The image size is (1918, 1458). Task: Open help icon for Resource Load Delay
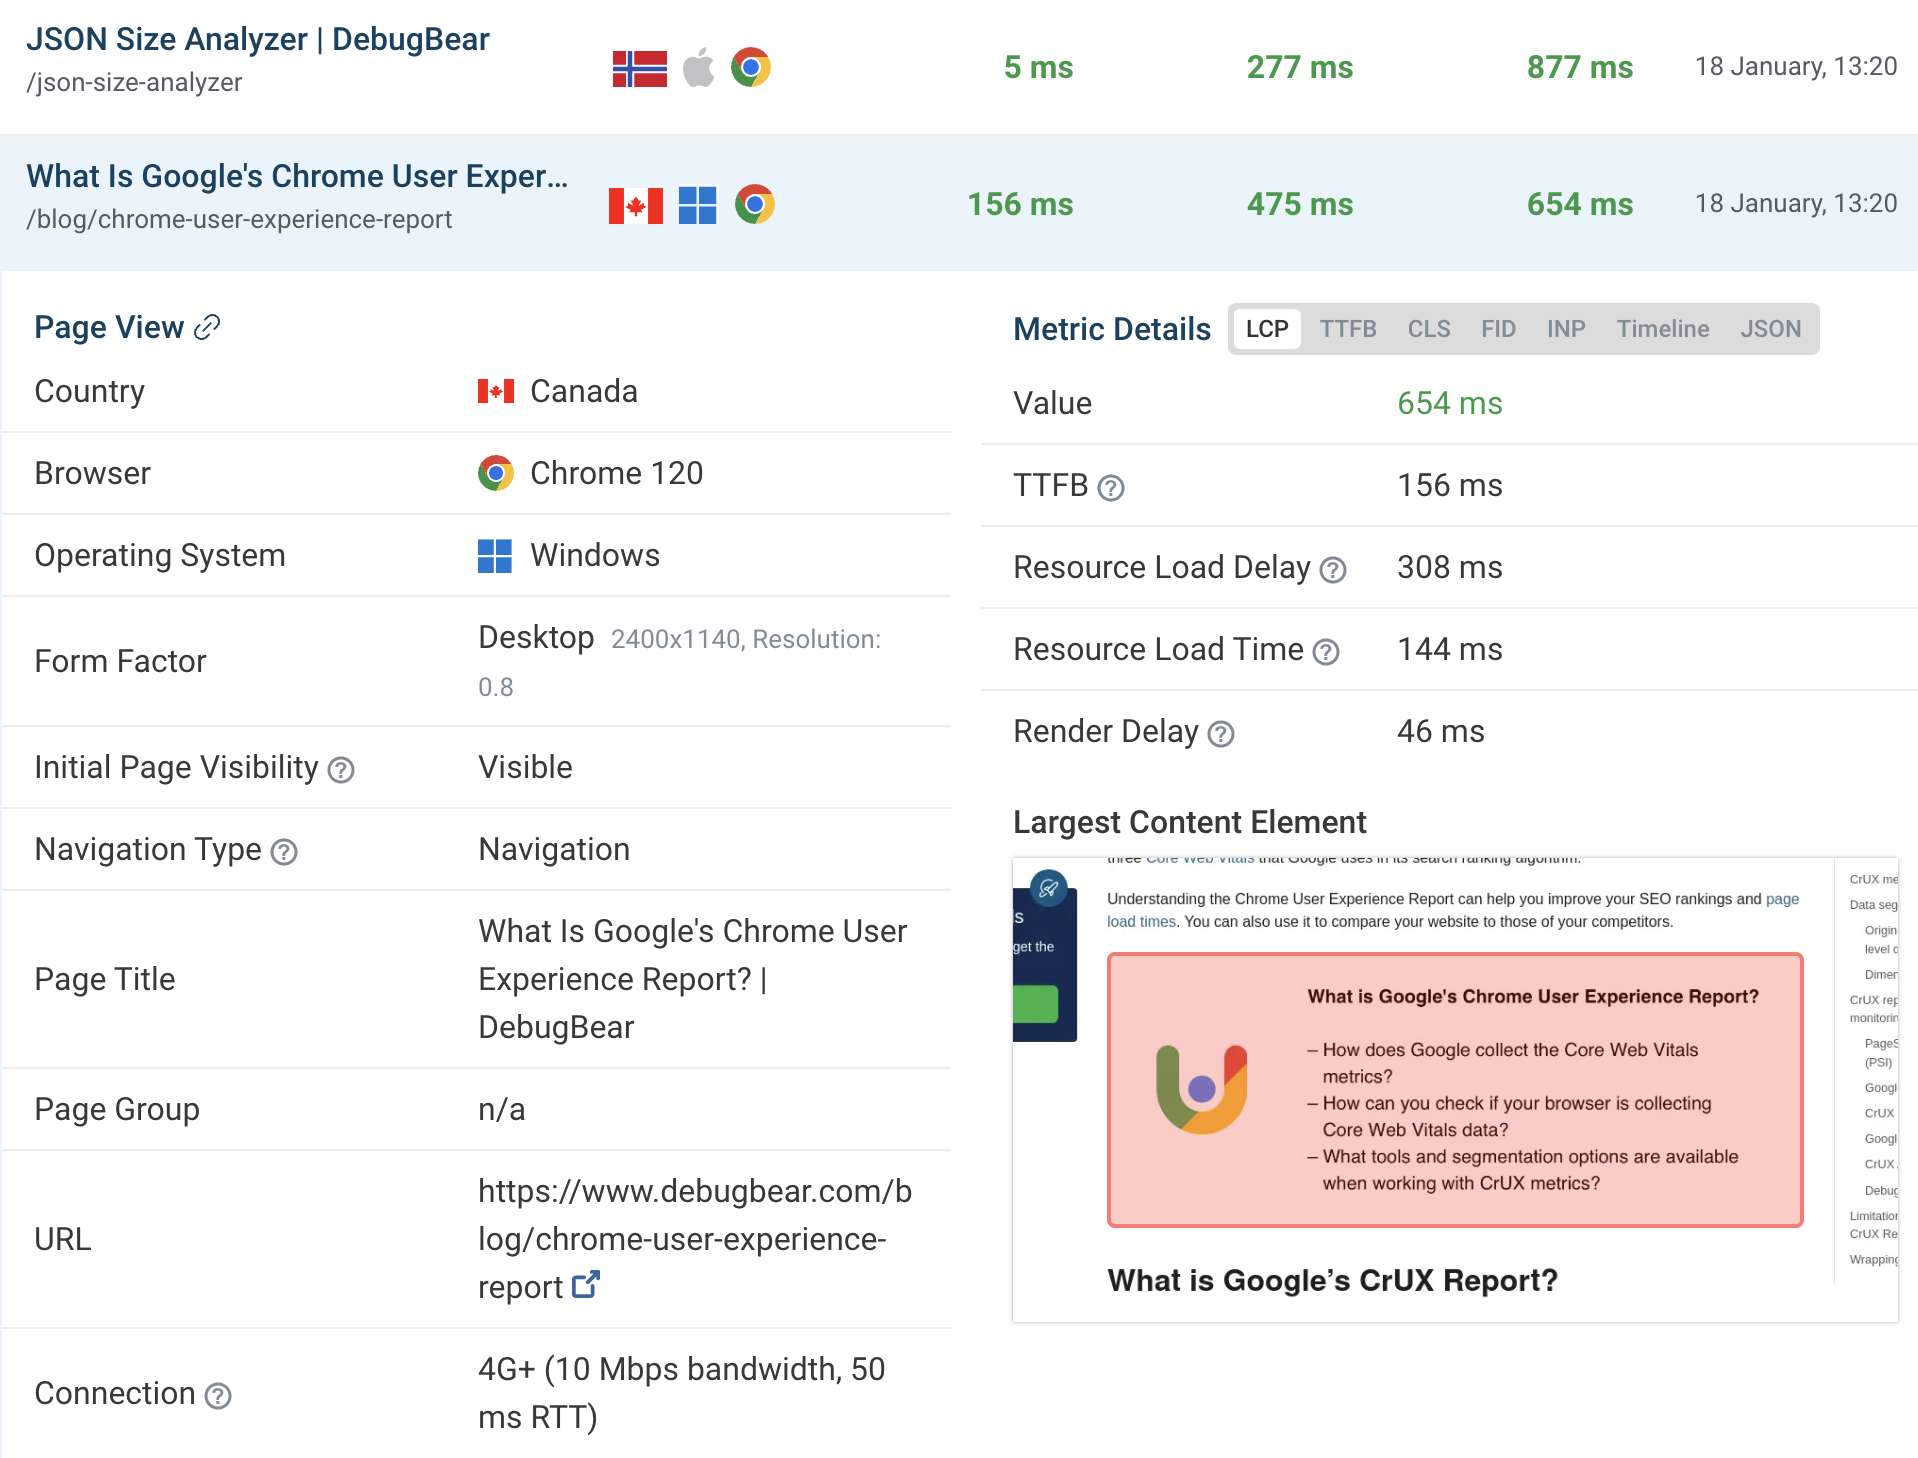1333,569
